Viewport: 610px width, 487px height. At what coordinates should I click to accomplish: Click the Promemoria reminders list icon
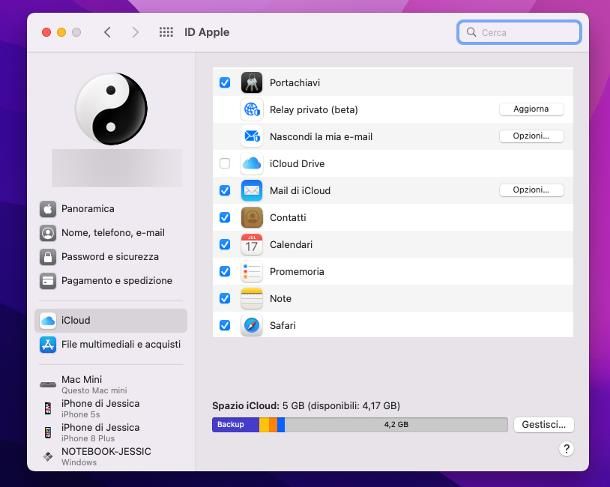pyautogui.click(x=251, y=272)
